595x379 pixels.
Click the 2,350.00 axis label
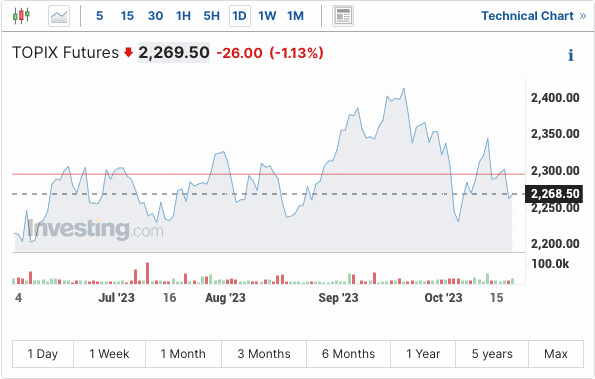point(555,134)
